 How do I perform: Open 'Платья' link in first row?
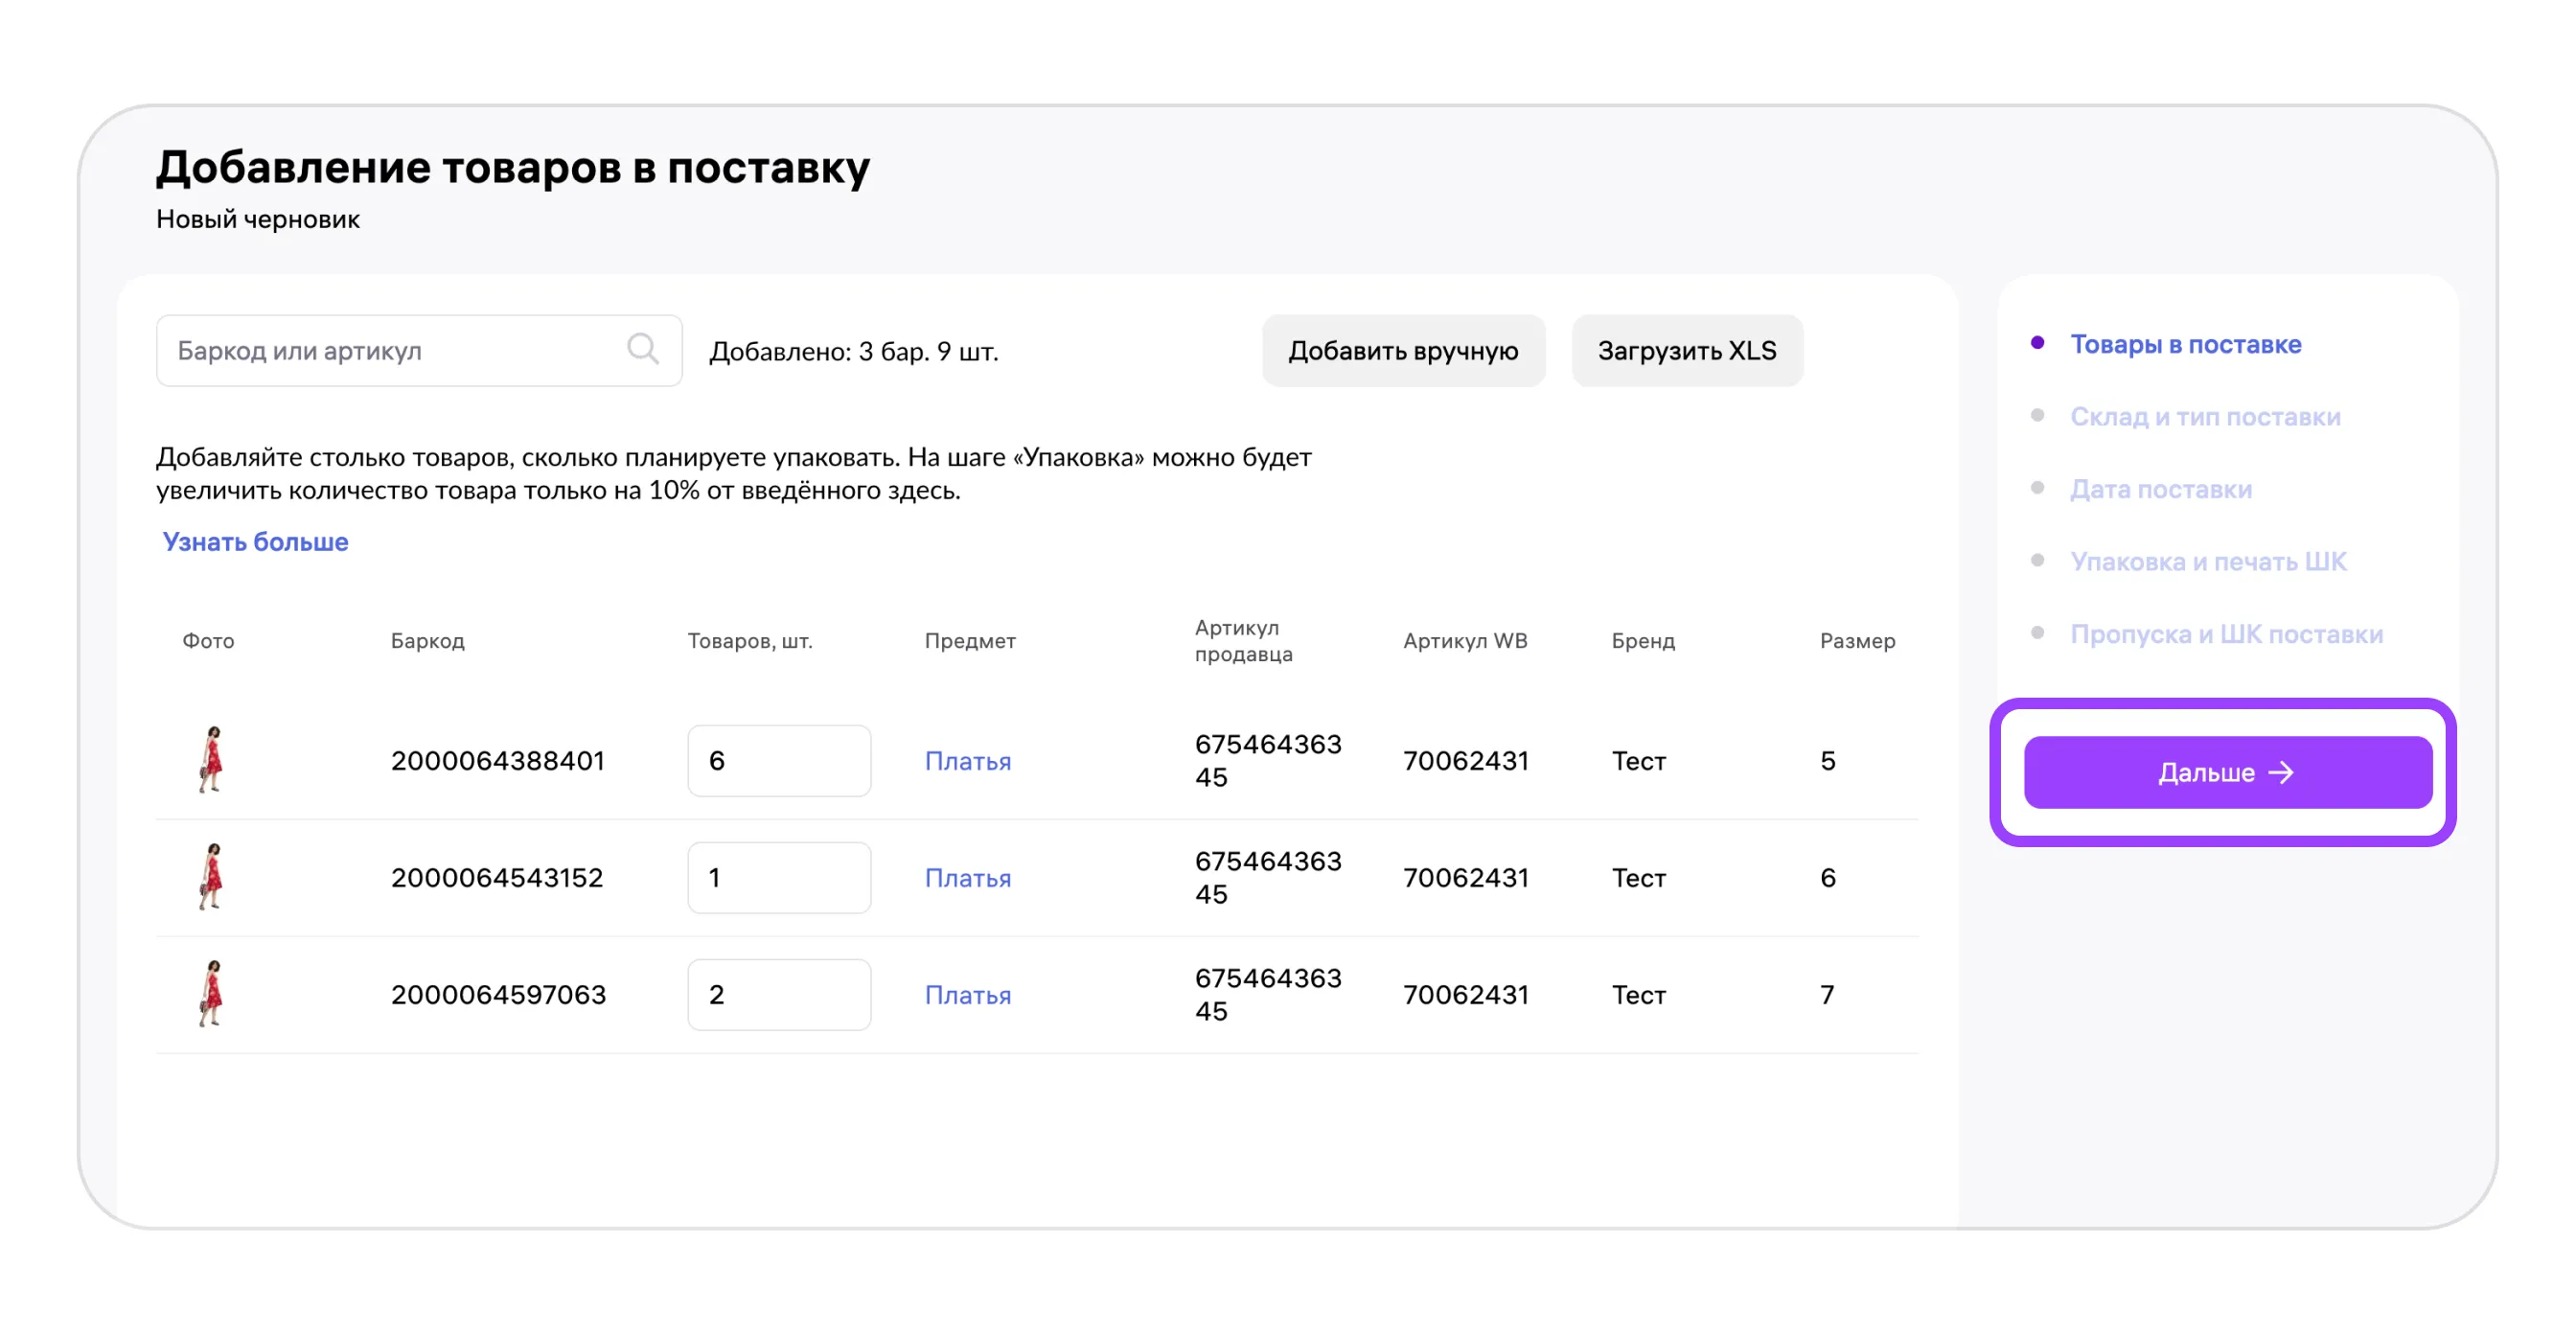(967, 762)
